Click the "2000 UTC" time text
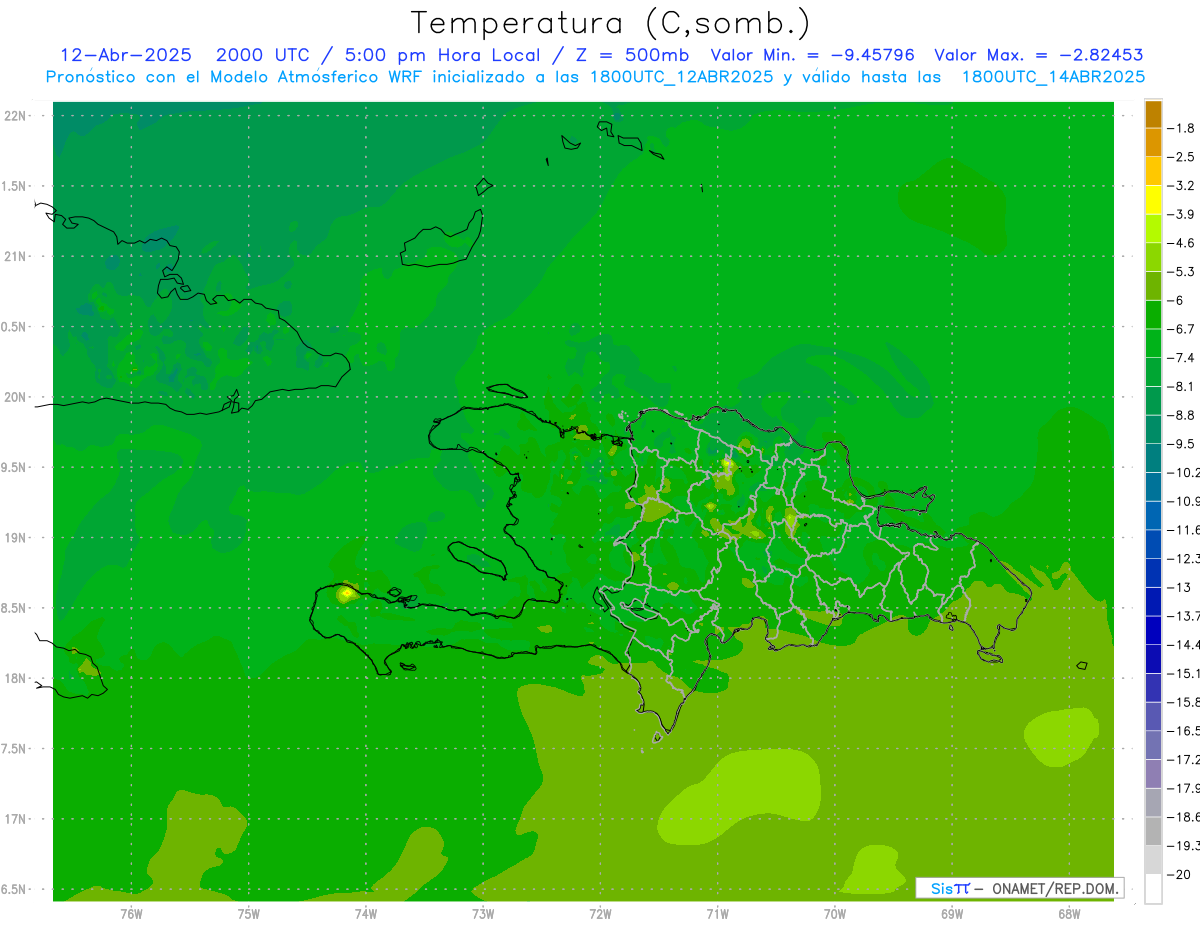 (x=262, y=55)
